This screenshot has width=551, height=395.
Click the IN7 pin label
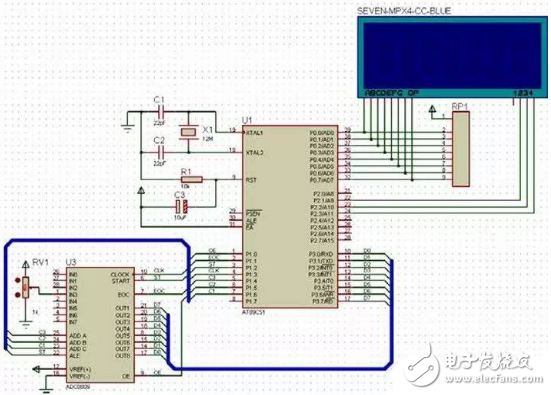coord(73,322)
